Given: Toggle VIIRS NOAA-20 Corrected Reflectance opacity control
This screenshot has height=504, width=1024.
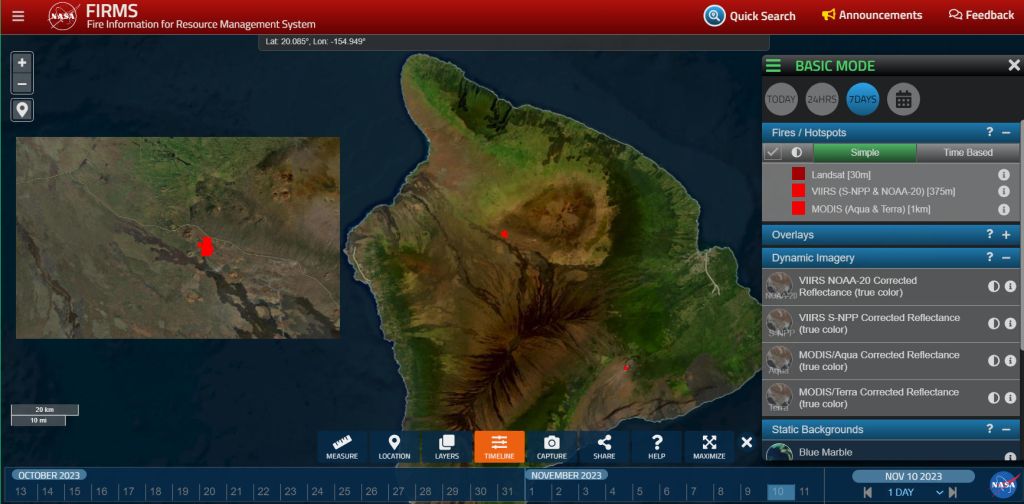Looking at the screenshot, I should (994, 286).
